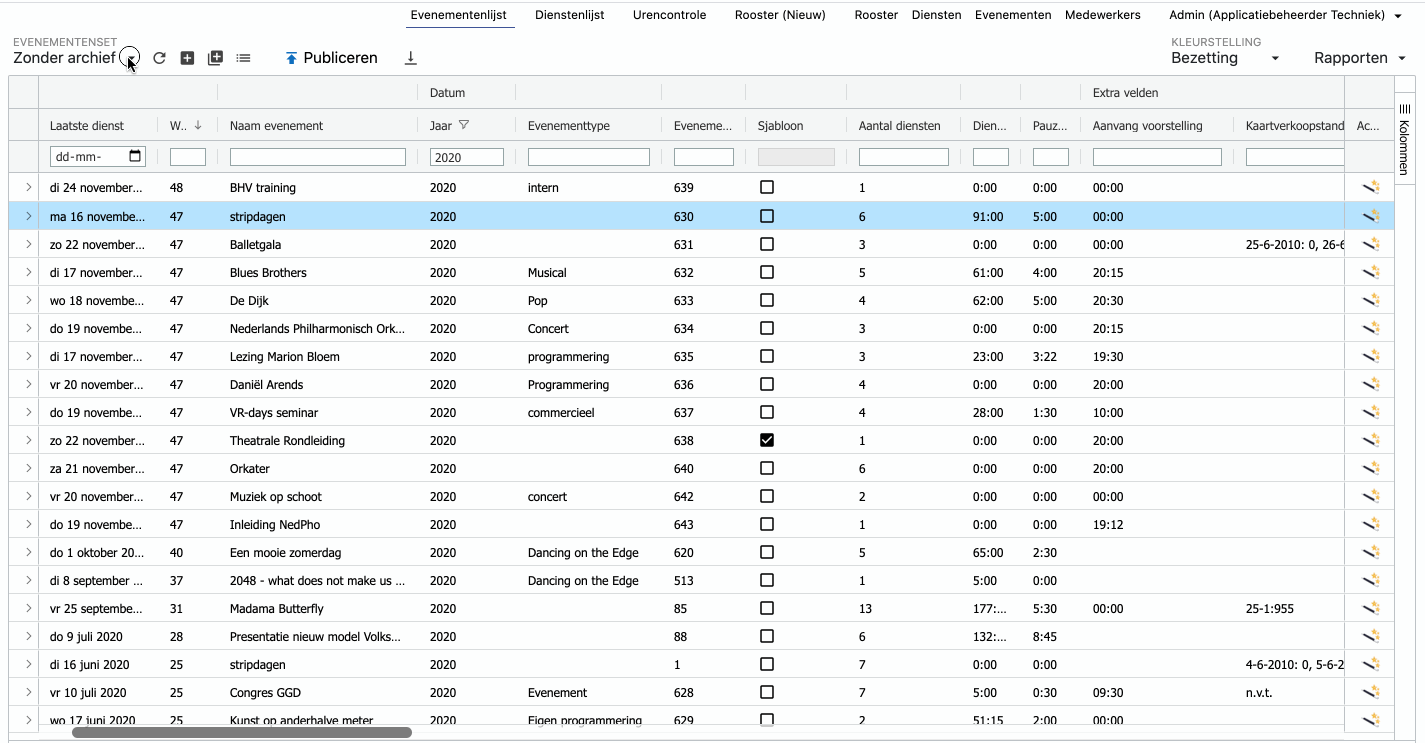The height and width of the screenshot is (743, 1425).
Task: Toggle Sjabloon checkbox for VR-days seminar
Action: click(767, 411)
